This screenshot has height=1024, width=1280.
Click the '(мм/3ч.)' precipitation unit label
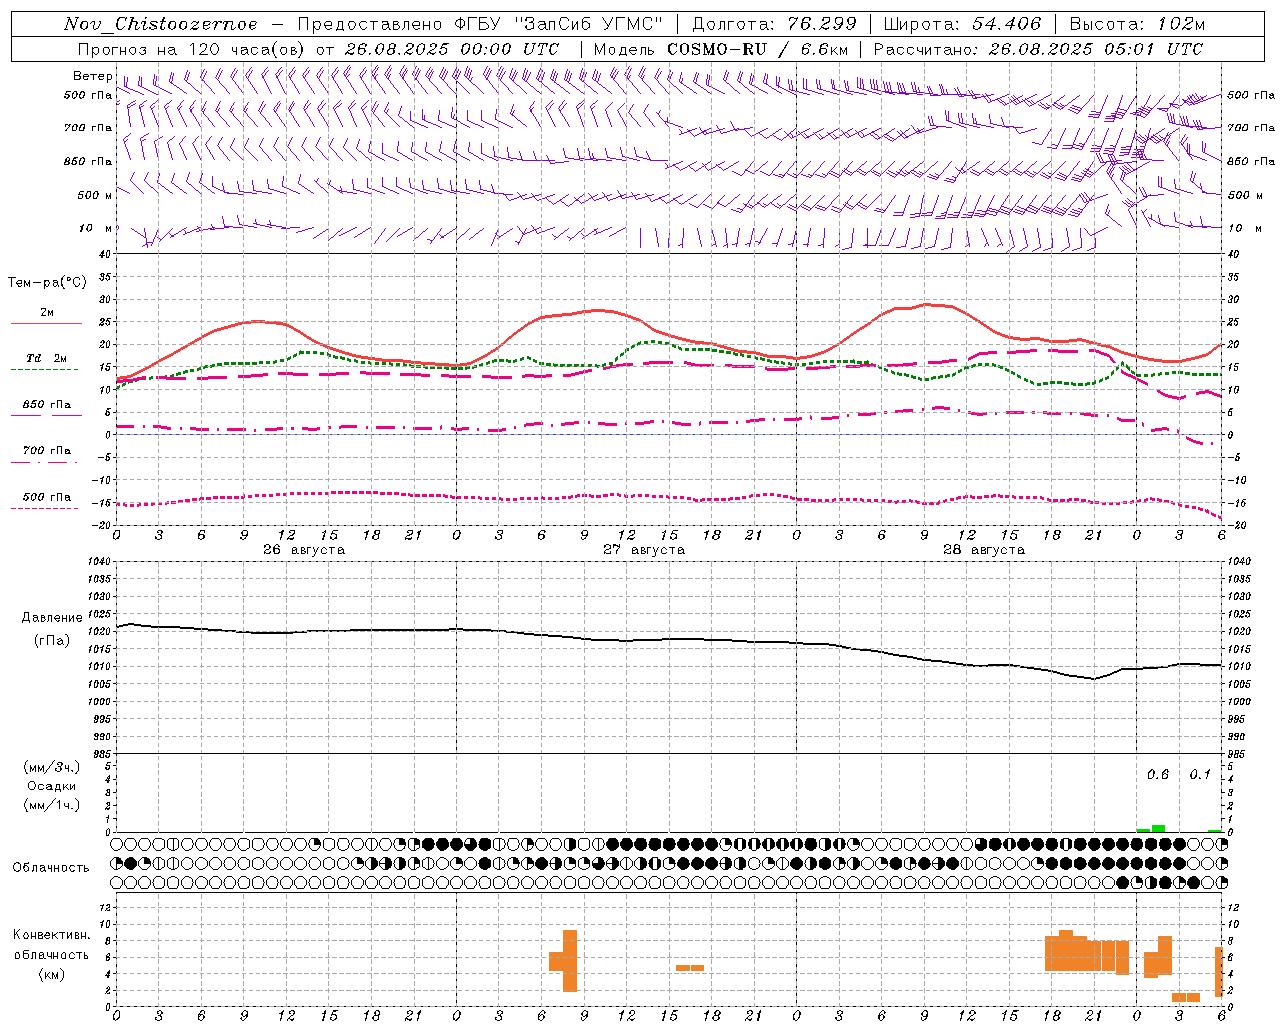[52, 767]
